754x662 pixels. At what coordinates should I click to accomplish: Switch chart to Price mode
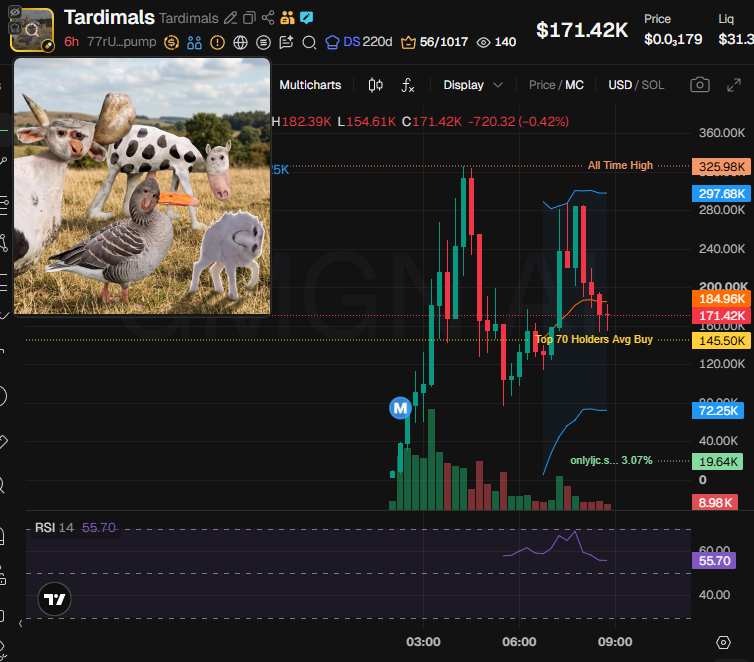click(x=542, y=85)
